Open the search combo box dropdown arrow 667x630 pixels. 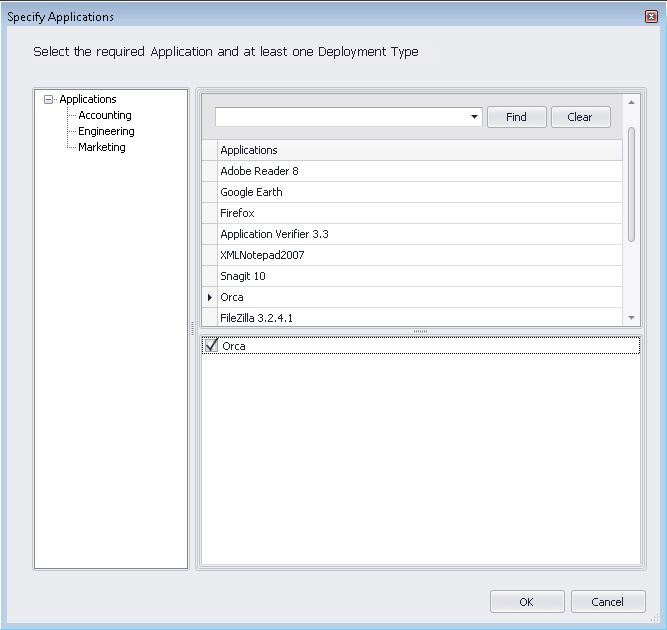474,117
